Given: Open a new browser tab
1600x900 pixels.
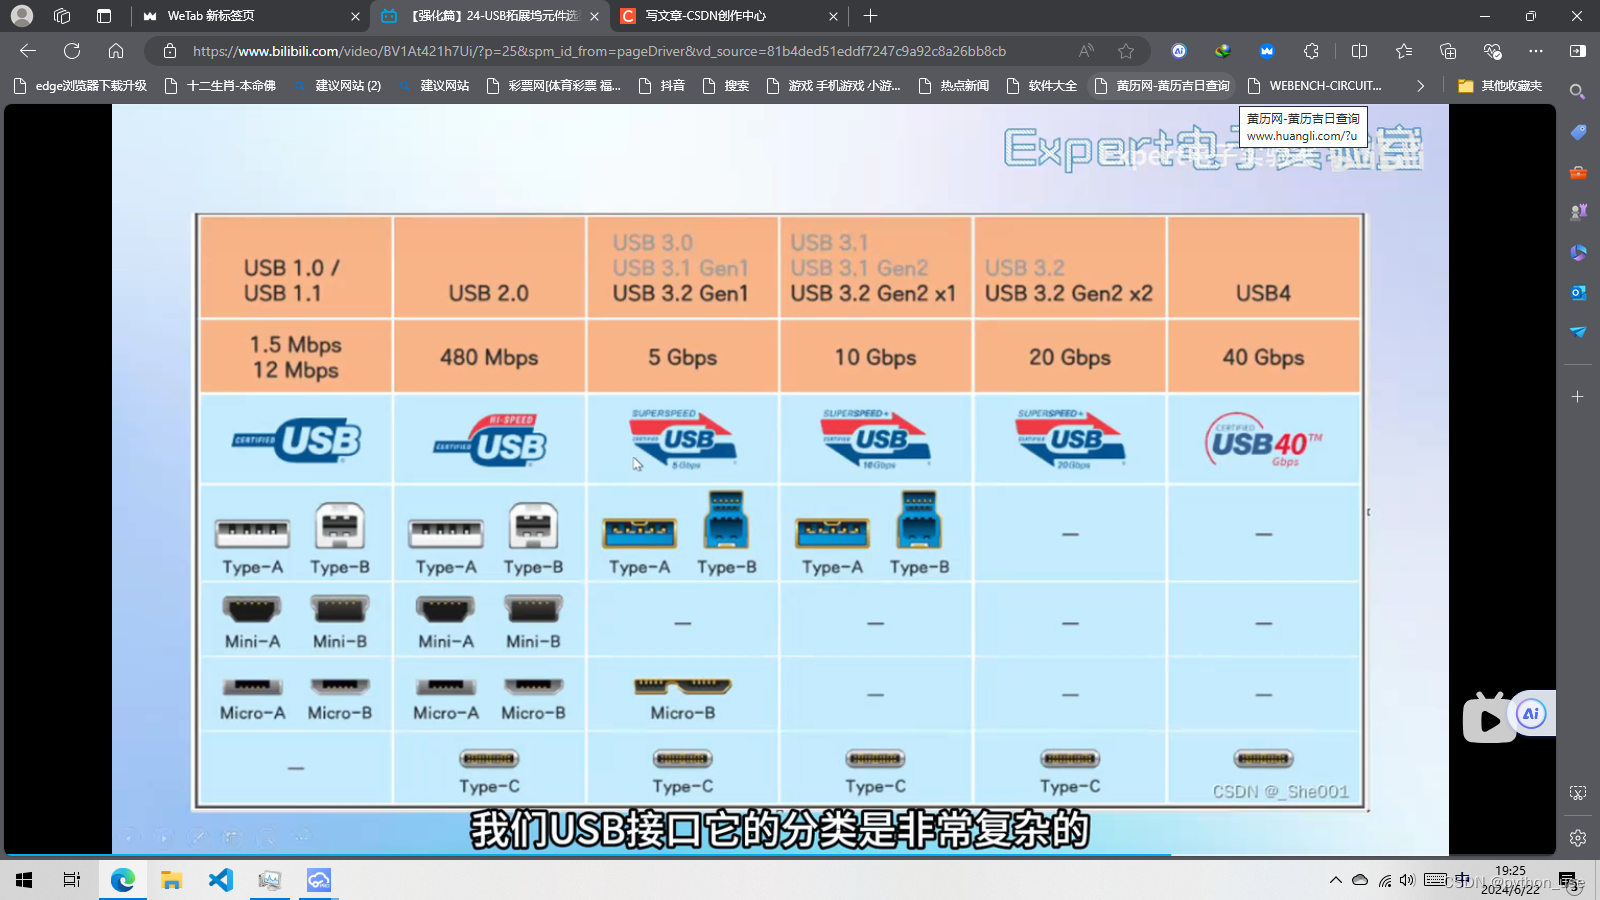Looking at the screenshot, I should (870, 16).
